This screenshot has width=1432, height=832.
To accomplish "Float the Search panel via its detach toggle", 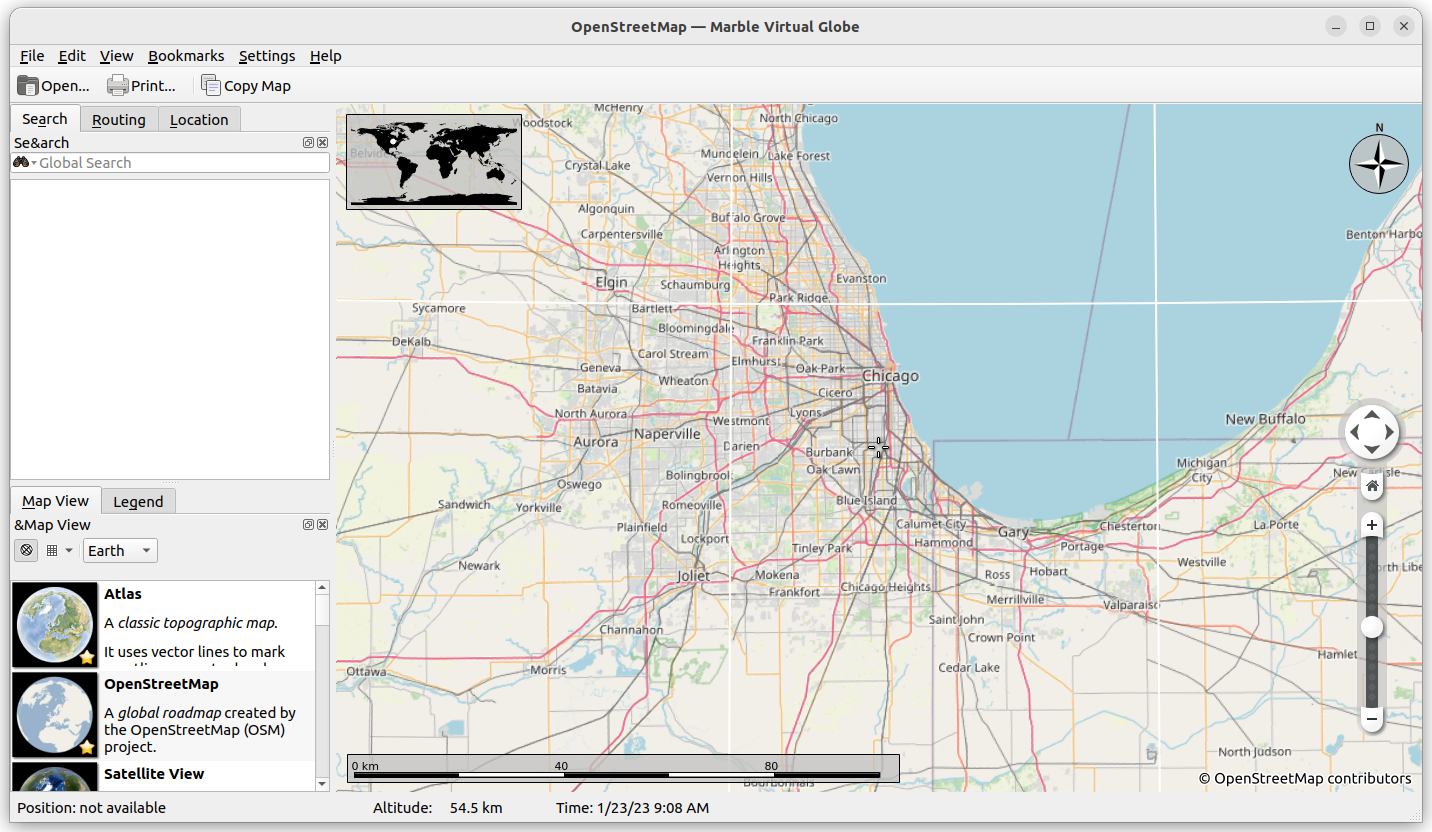I will [x=308, y=142].
